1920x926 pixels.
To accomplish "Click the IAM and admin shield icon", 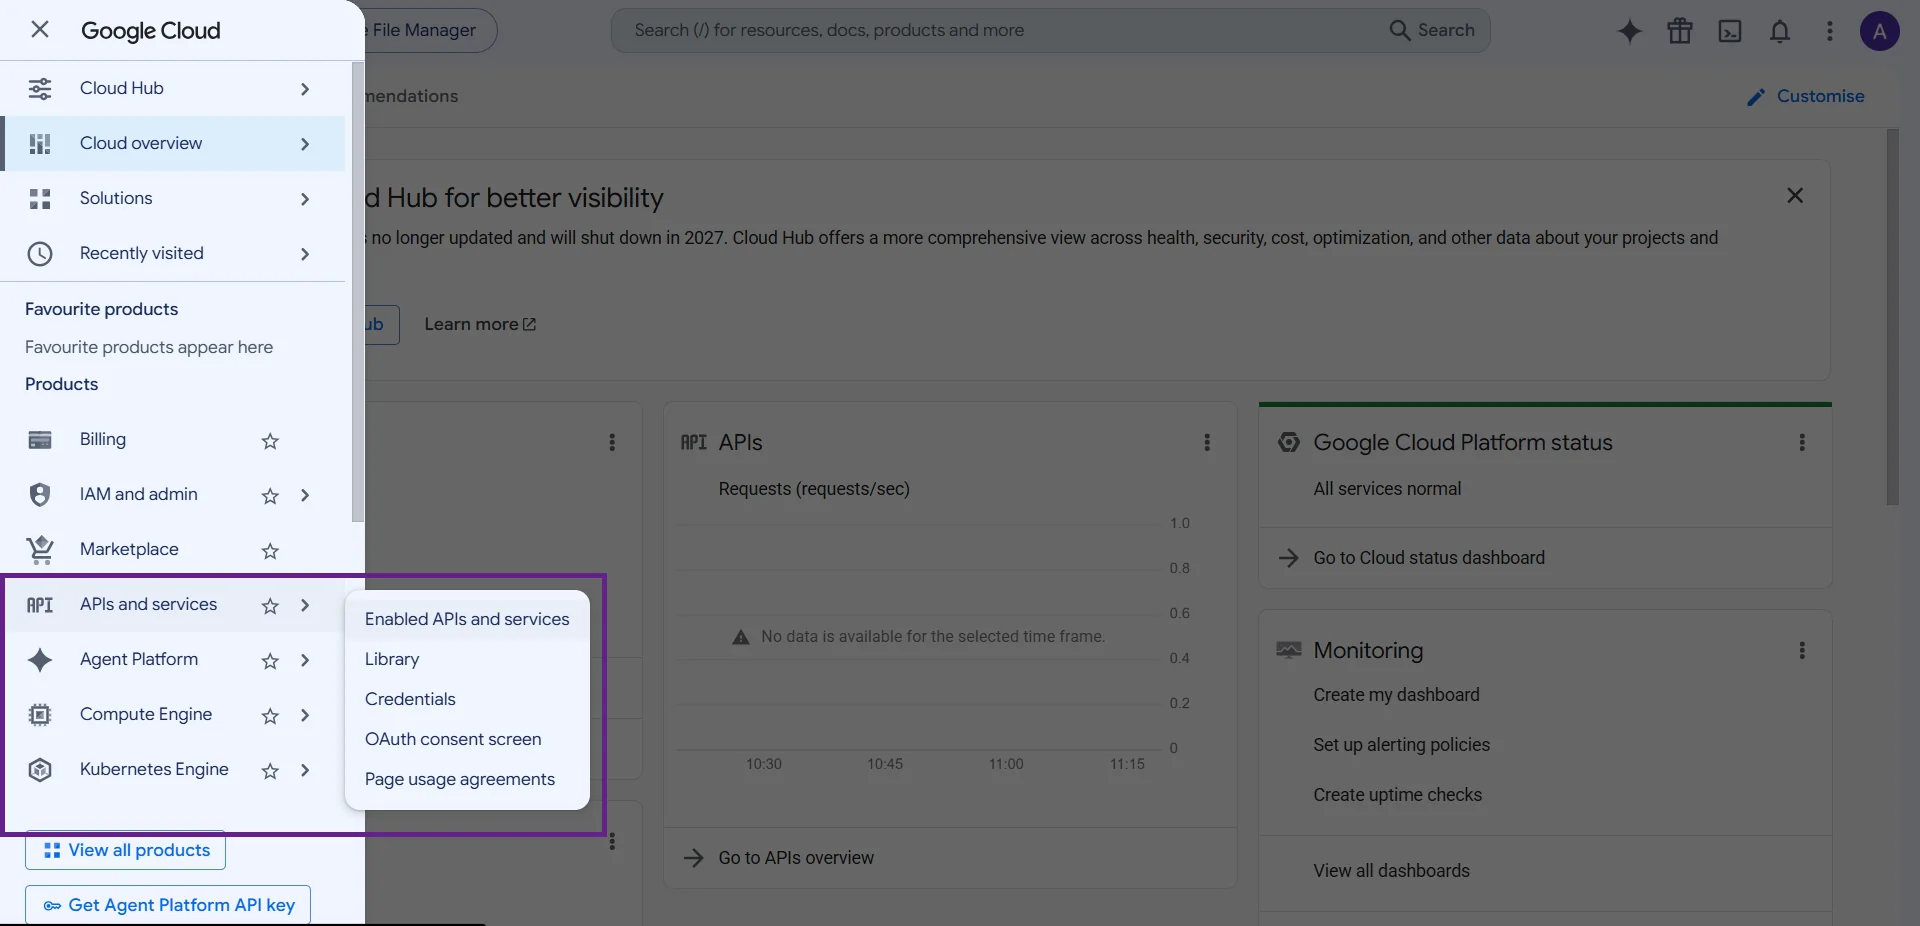I will point(40,494).
